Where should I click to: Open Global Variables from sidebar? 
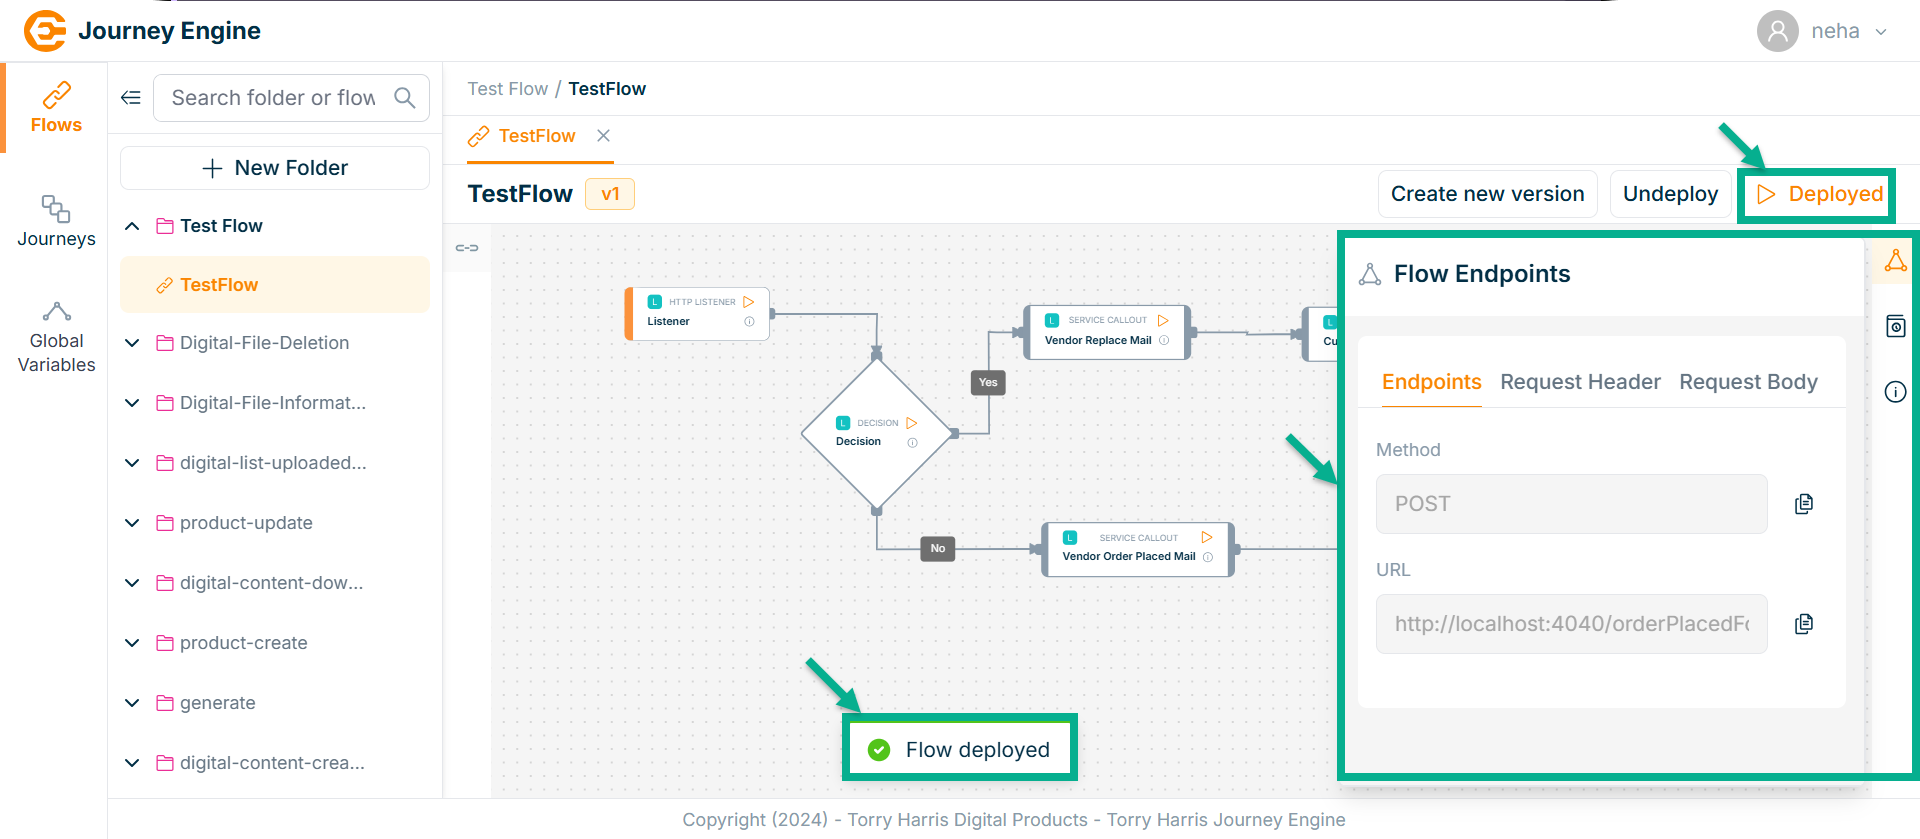[x=56, y=338]
